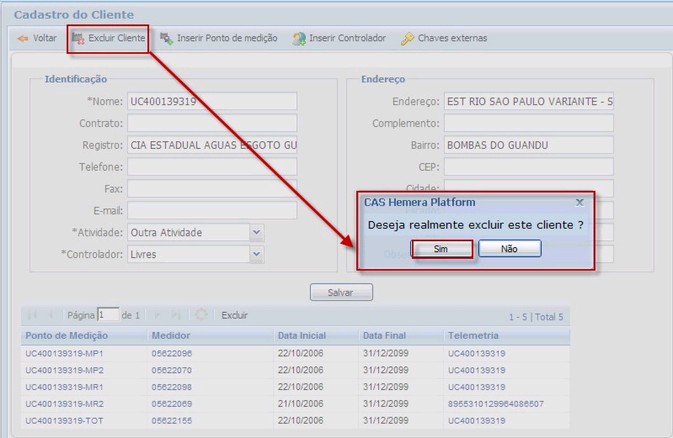Click the Inserir Controlador icon

click(x=299, y=39)
